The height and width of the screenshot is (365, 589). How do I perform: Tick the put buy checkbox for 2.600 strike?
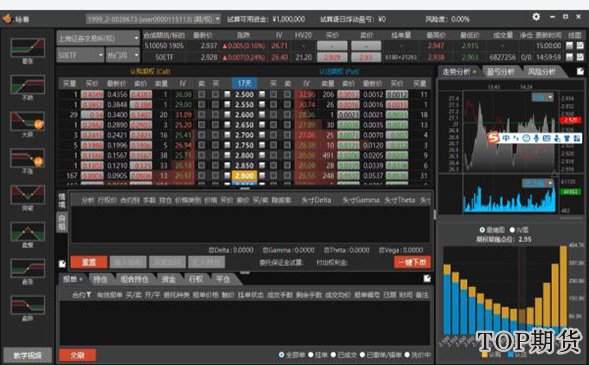coord(273,115)
